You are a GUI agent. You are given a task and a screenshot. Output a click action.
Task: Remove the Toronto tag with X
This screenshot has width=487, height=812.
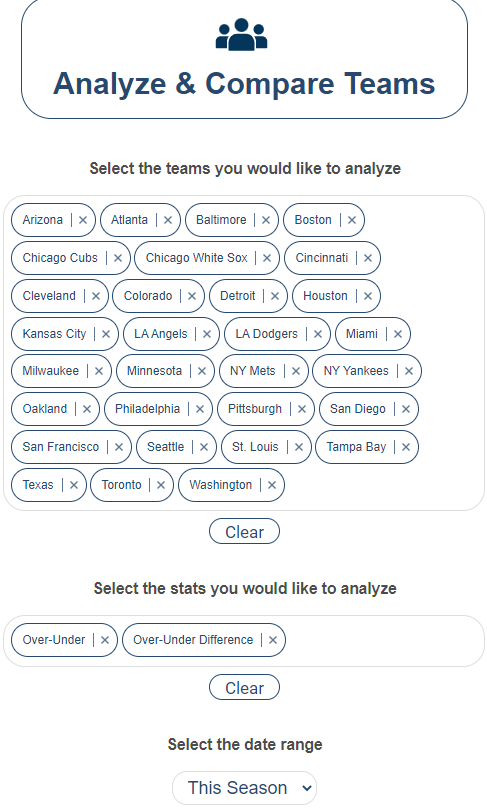161,485
